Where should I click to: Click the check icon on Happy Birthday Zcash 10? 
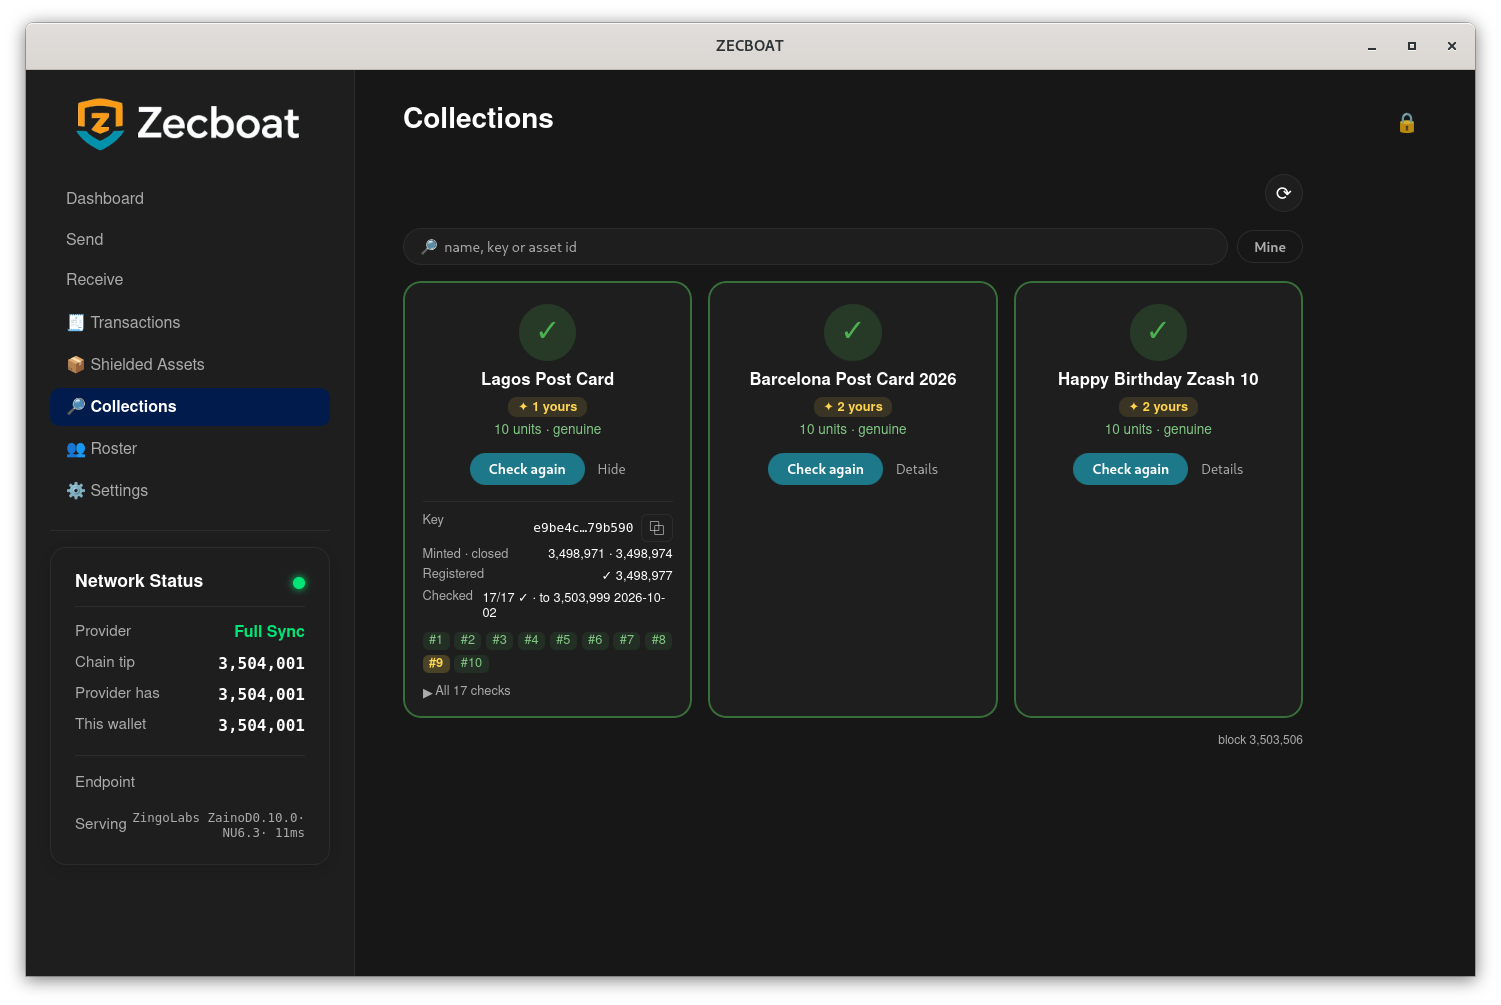[1158, 331]
